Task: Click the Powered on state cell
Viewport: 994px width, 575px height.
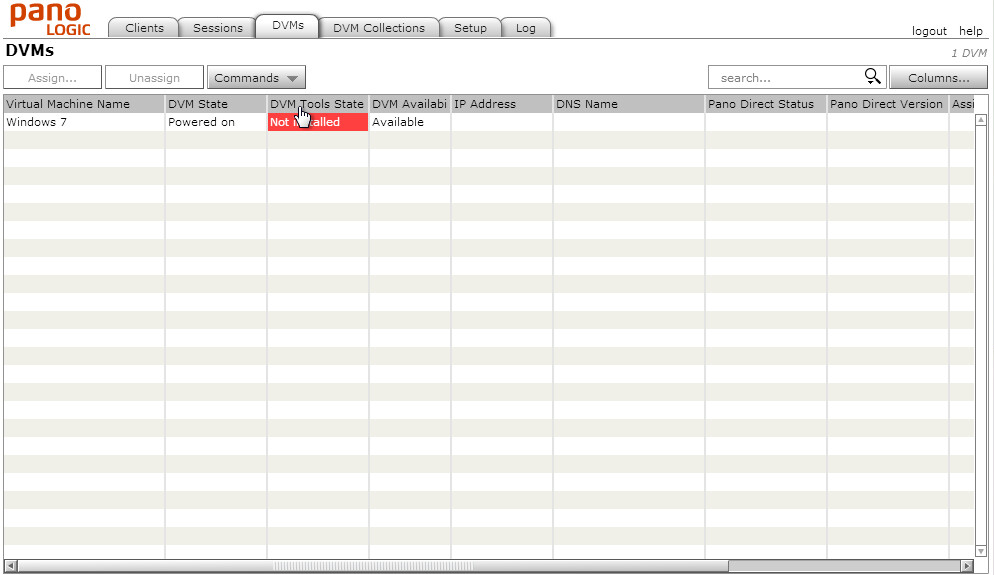Action: (x=216, y=122)
